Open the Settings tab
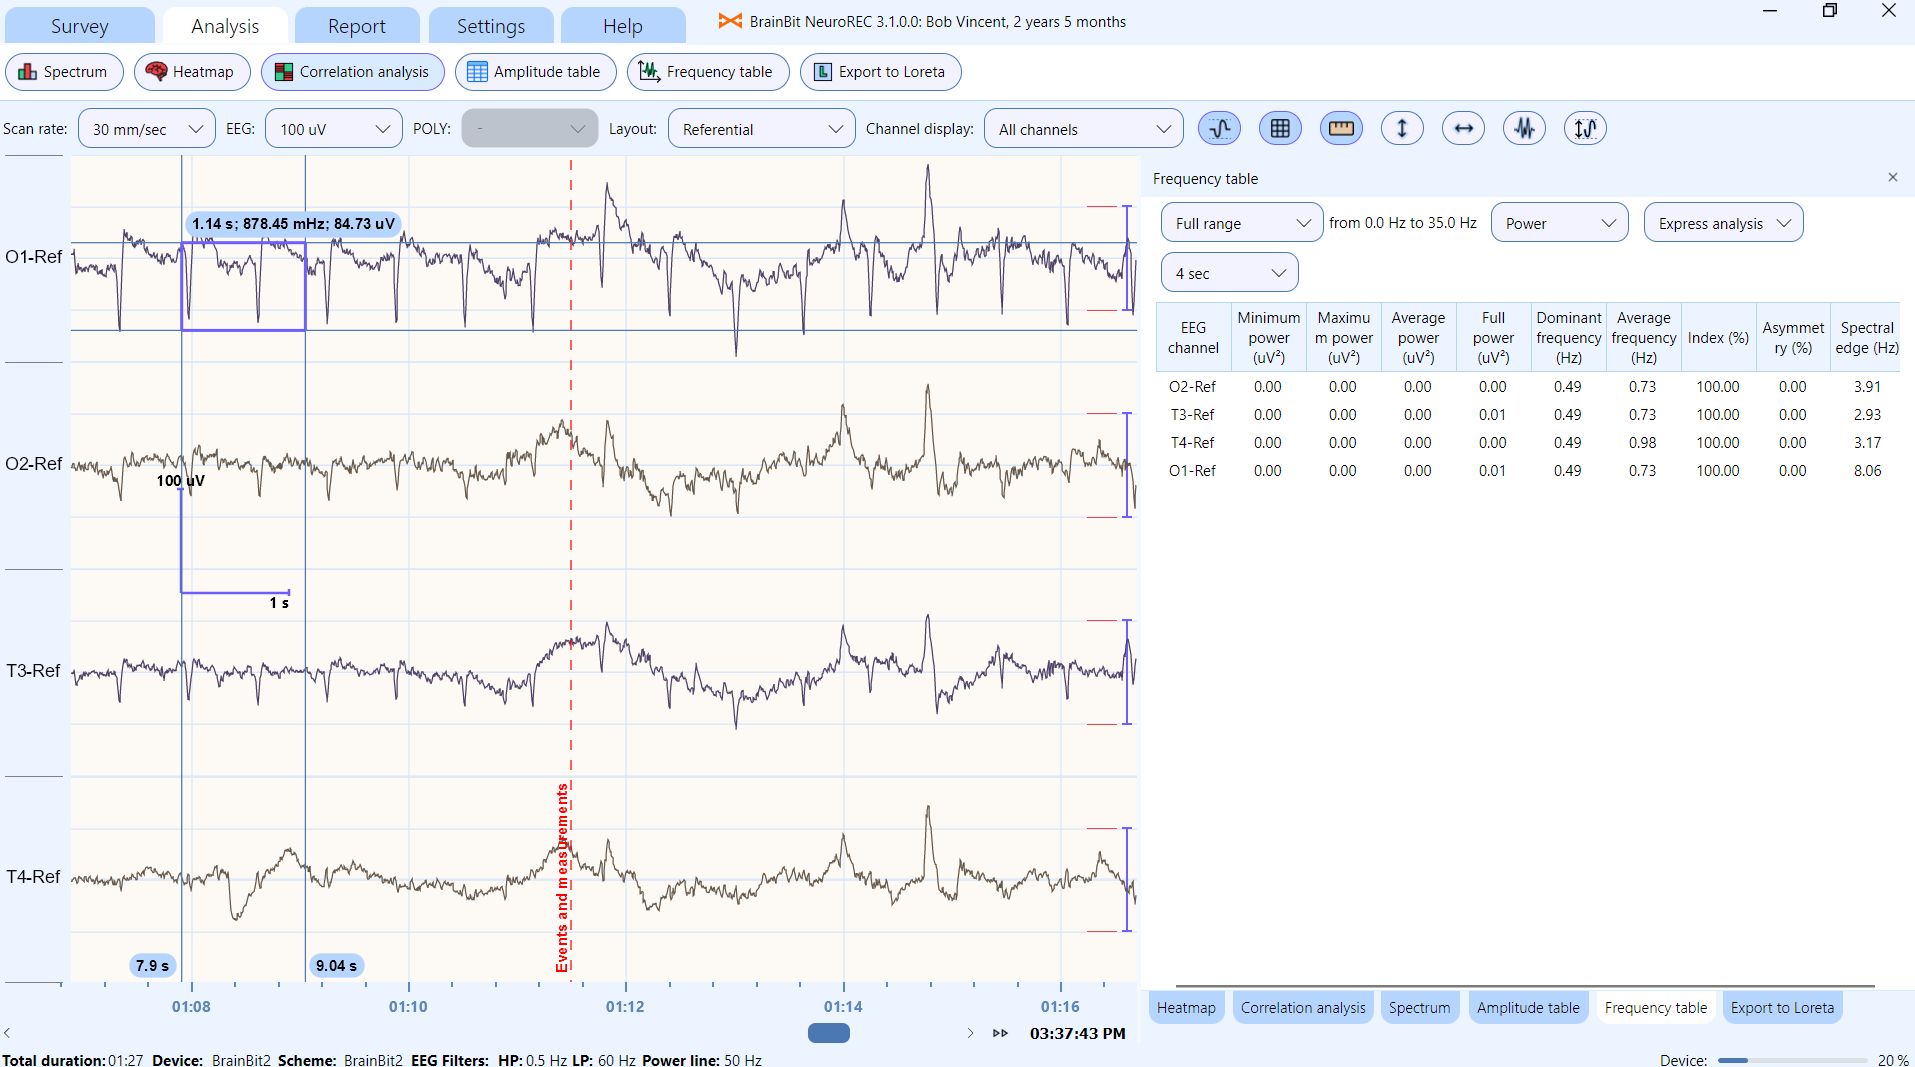The height and width of the screenshot is (1067, 1915). 490,26
